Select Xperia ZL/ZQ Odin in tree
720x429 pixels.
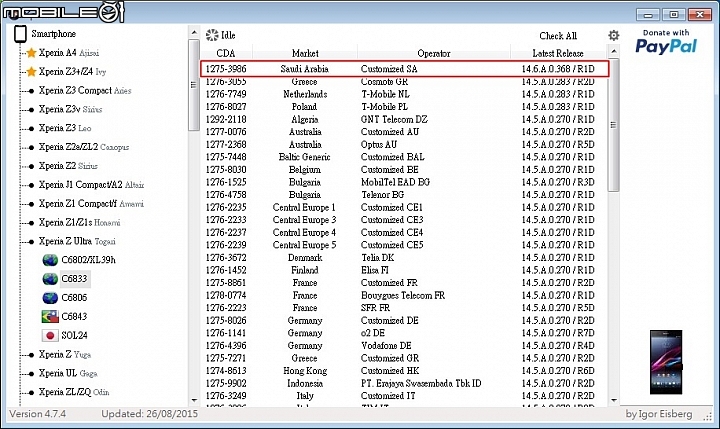pyautogui.click(x=74, y=392)
